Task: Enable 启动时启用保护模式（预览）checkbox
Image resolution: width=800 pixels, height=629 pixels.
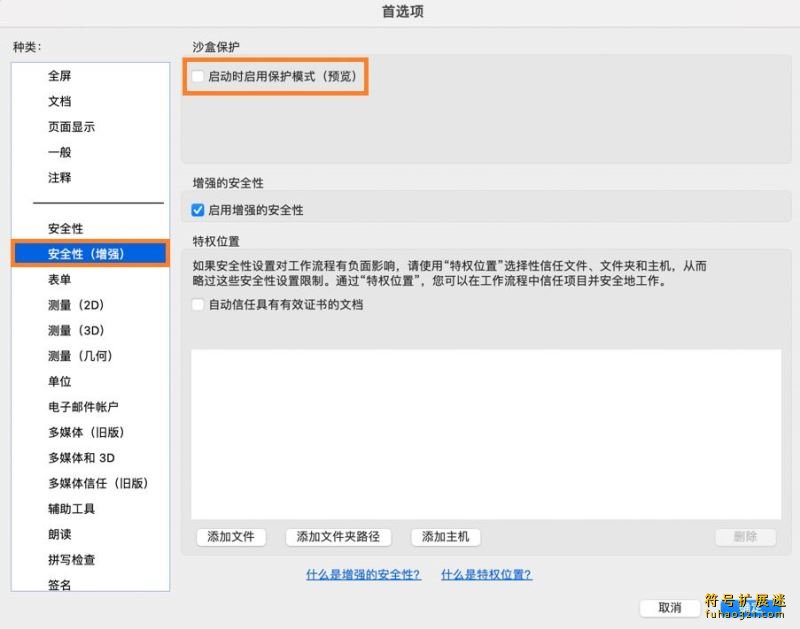Action: click(197, 77)
